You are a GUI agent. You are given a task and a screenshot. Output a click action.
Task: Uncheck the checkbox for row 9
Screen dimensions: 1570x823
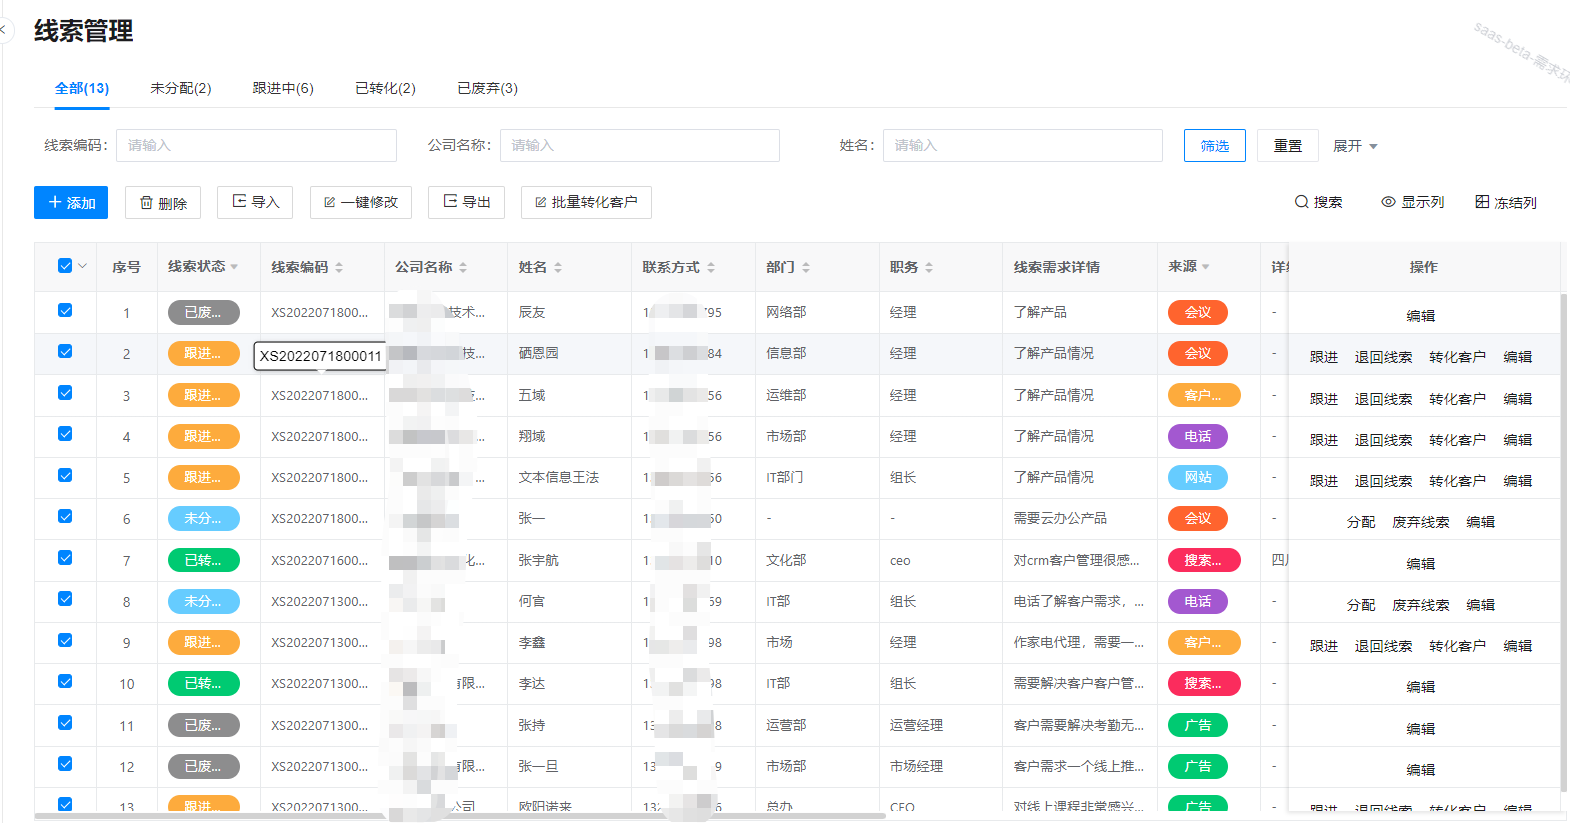pyautogui.click(x=65, y=640)
